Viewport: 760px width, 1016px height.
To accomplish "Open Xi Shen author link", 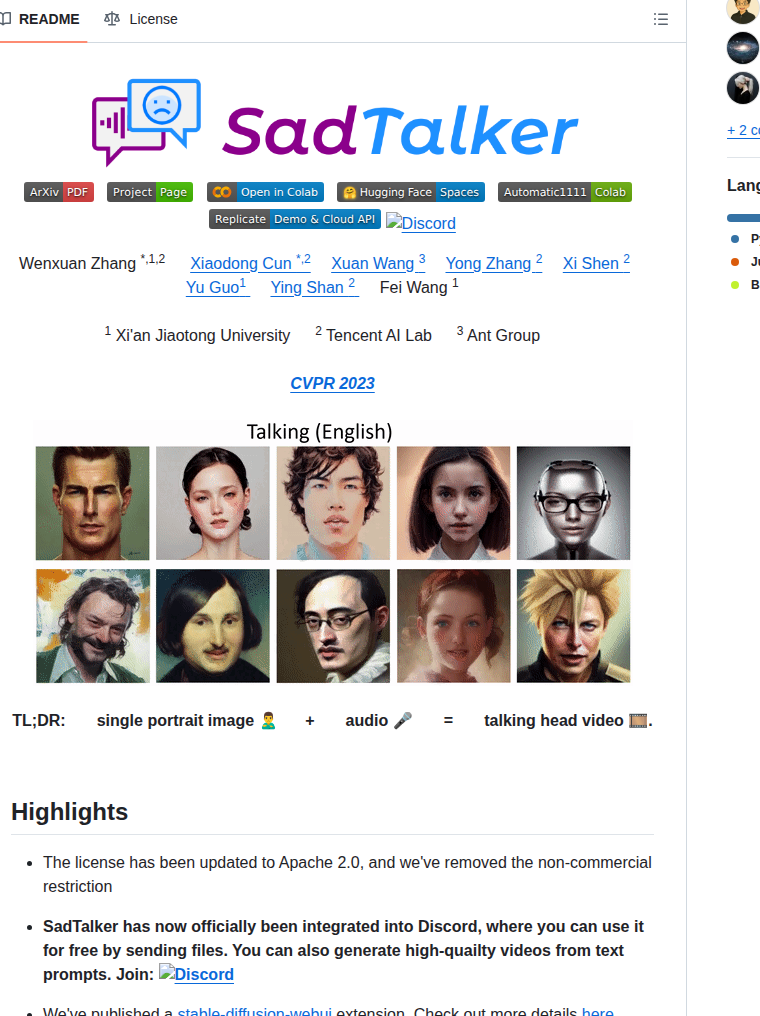I will (x=596, y=263).
